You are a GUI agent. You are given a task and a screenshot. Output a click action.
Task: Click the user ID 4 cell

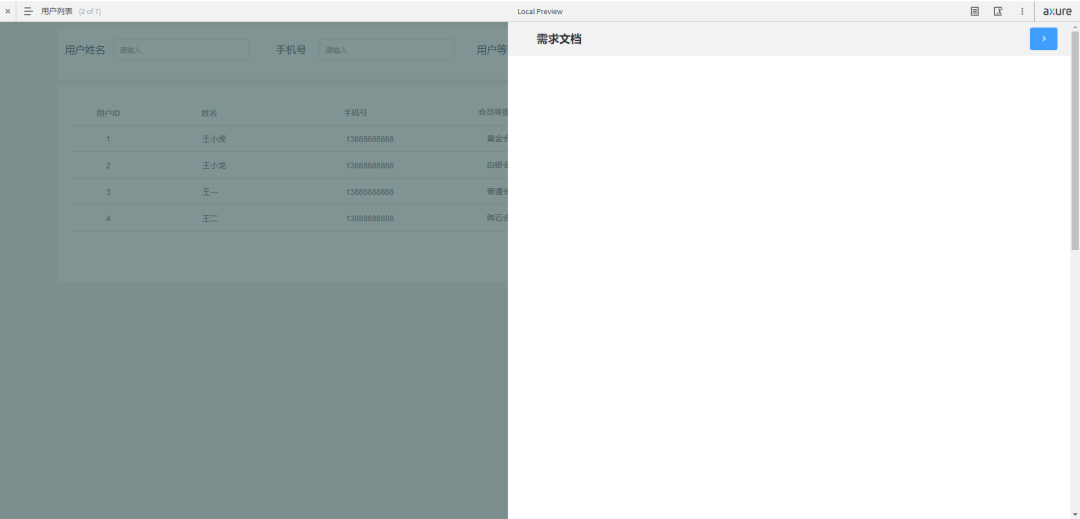tap(108, 218)
